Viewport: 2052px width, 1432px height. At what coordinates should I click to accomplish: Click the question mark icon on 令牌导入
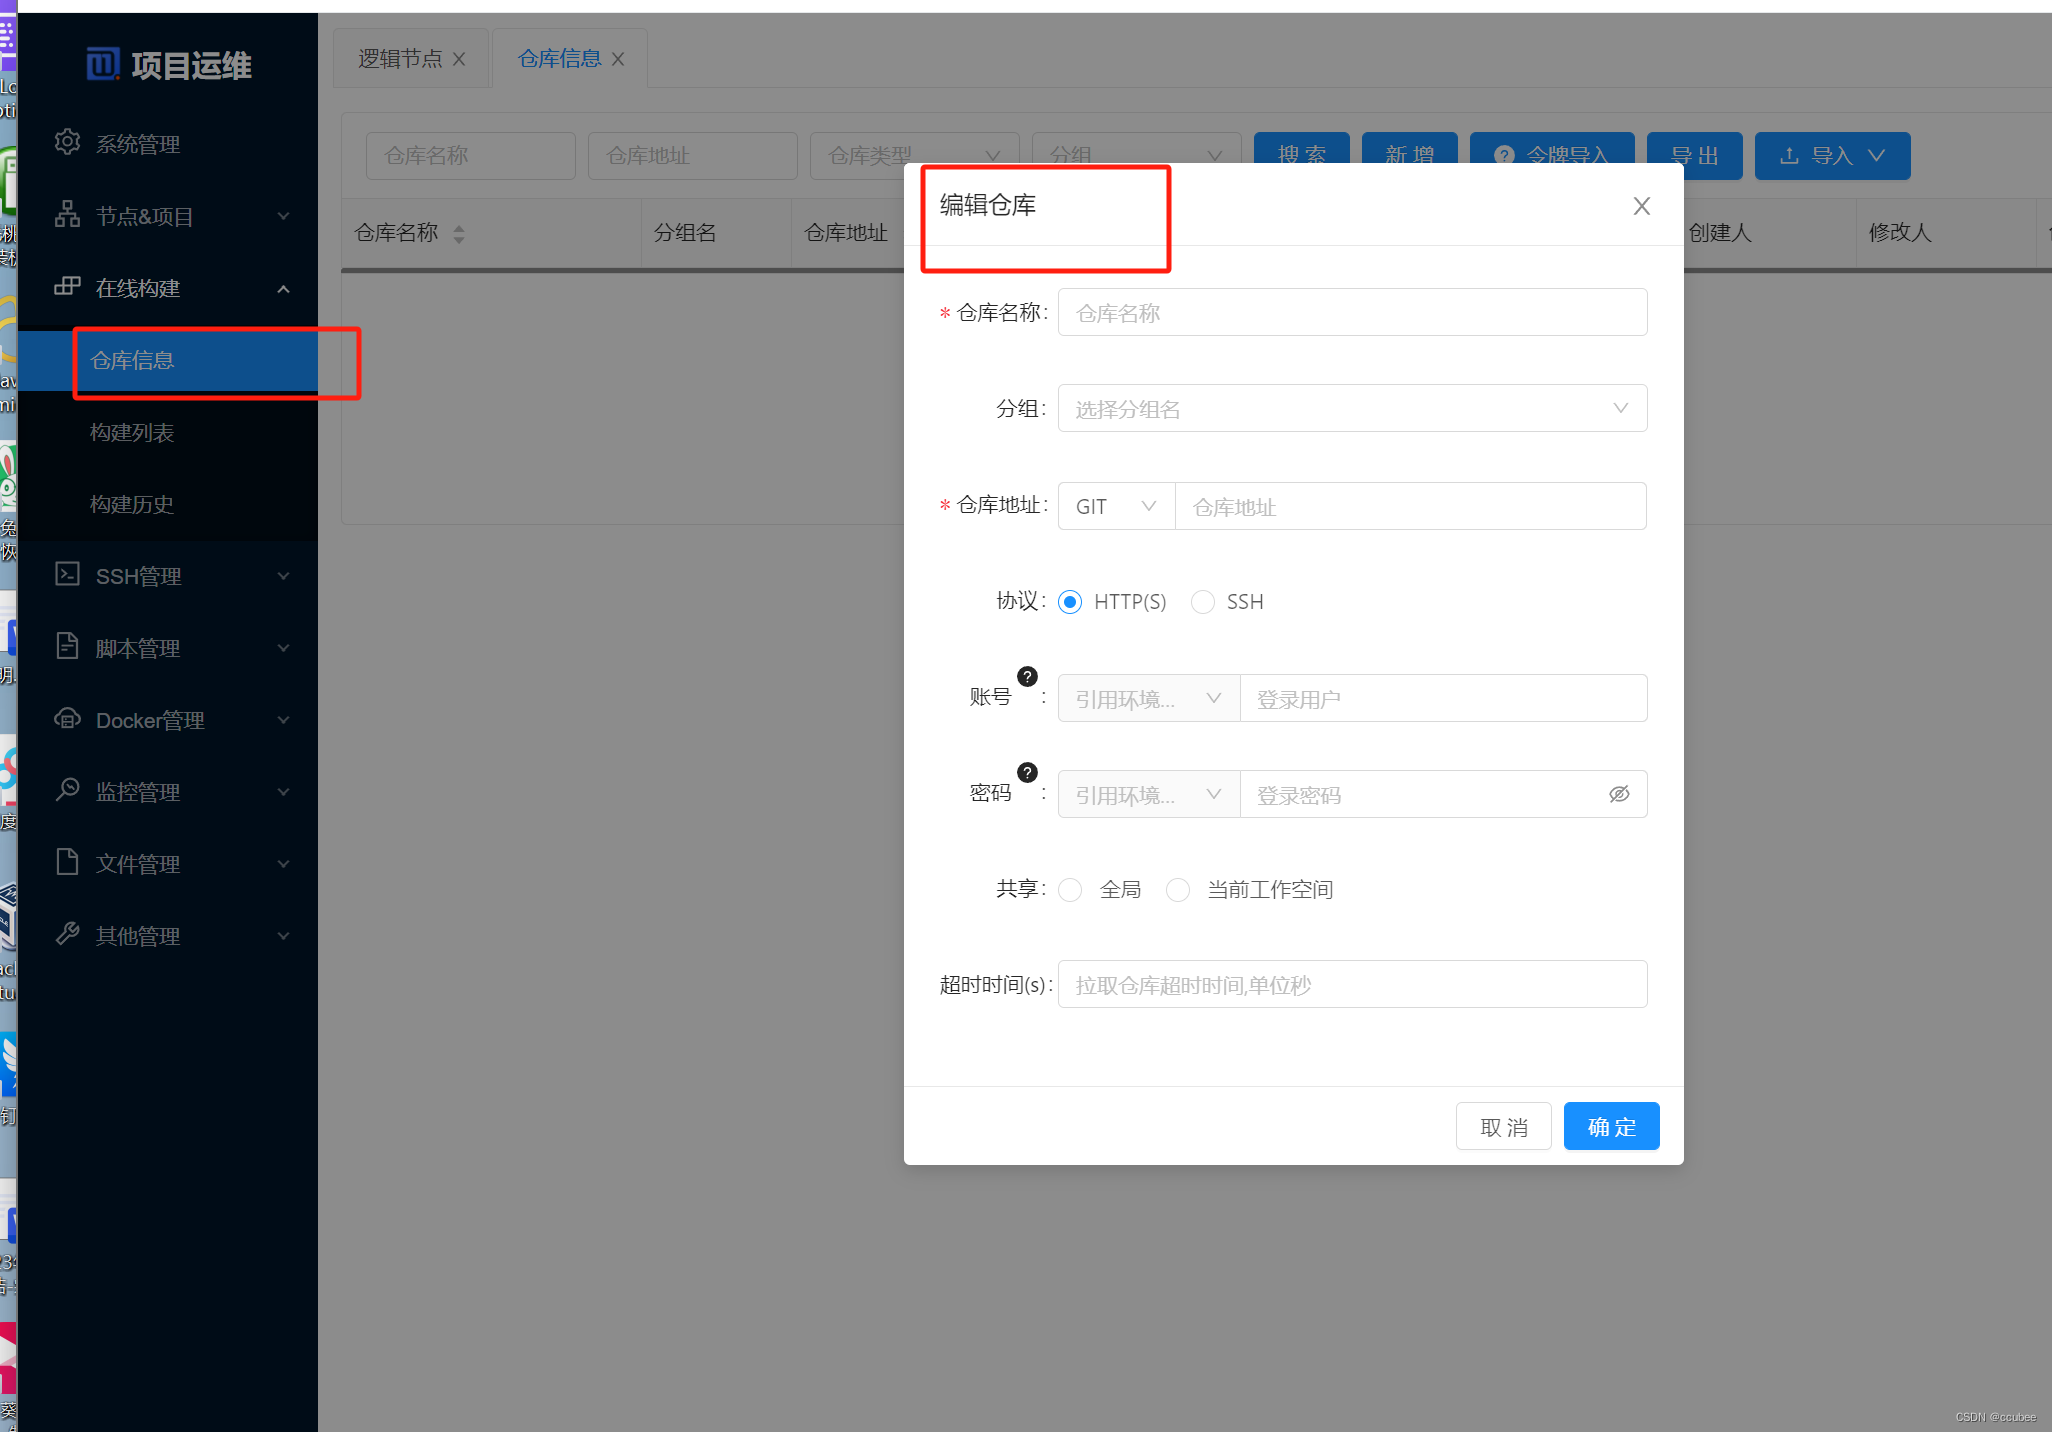click(1504, 156)
